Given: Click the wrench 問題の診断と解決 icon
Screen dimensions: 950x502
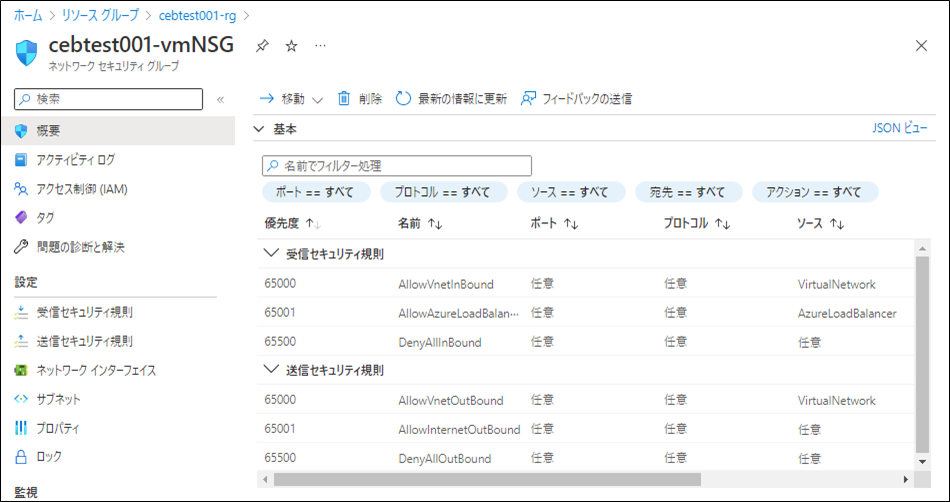Looking at the screenshot, I should coord(21,247).
